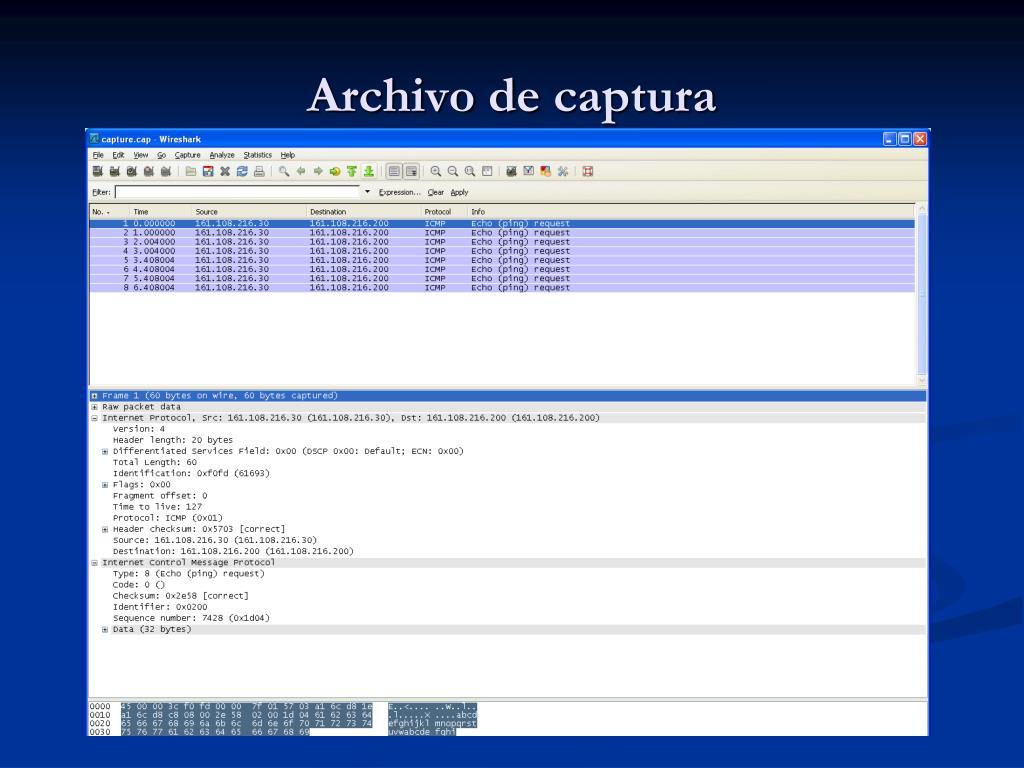
Task: Jump to the first packet icon
Action: pos(352,171)
